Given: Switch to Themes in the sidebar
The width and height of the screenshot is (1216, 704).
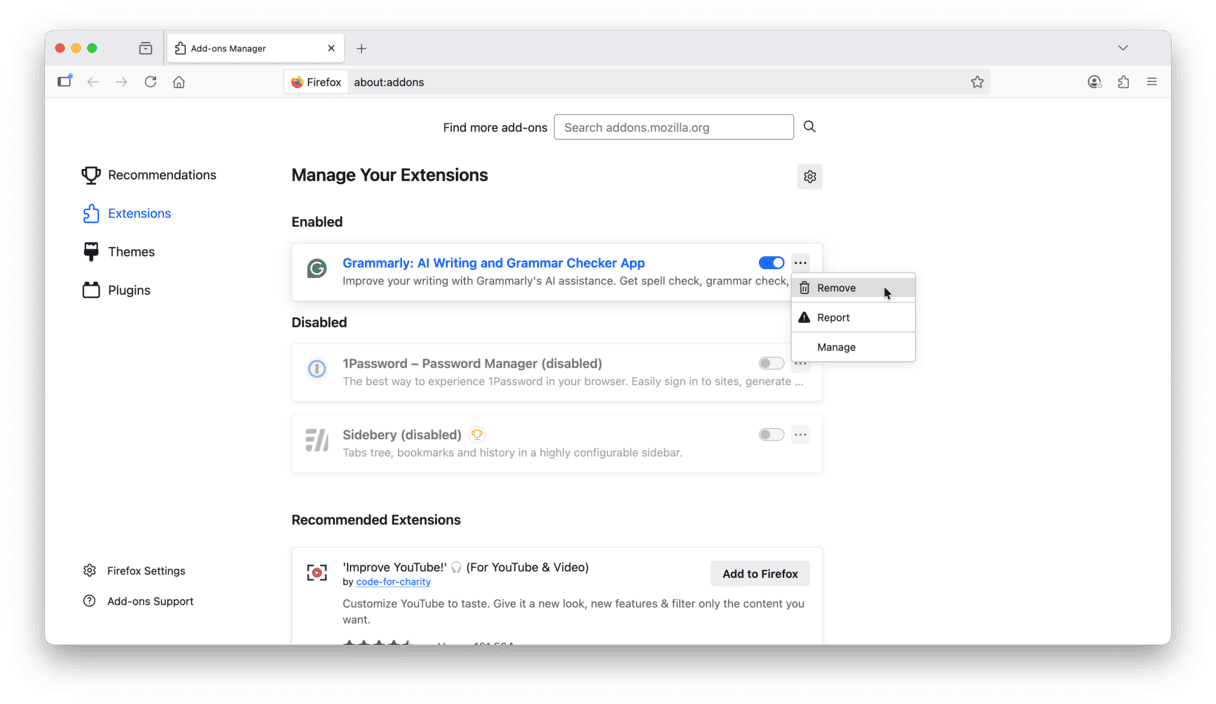Looking at the screenshot, I should pos(131,252).
